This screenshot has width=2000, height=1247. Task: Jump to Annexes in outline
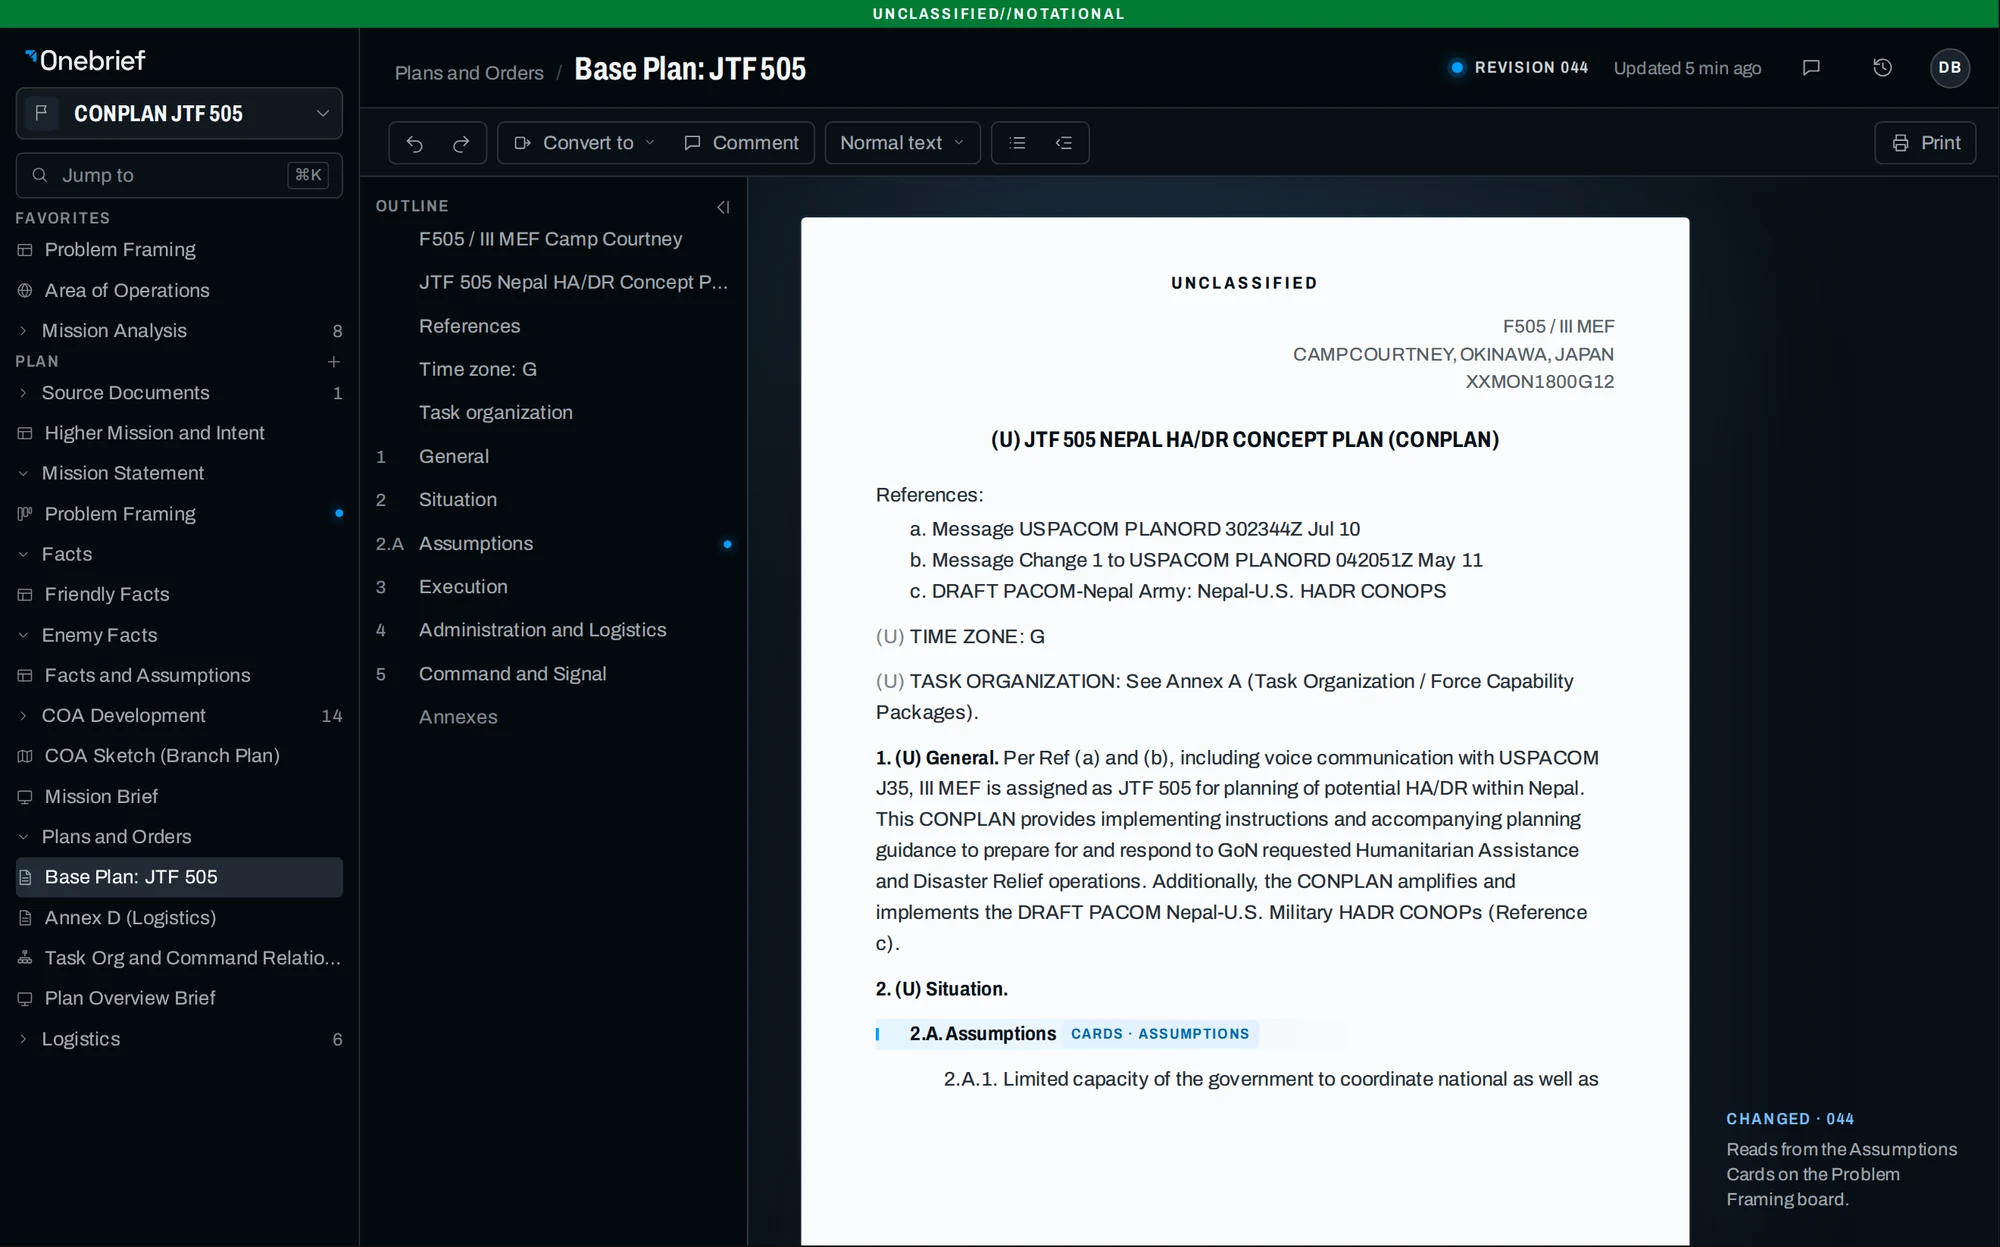[x=553, y=717]
